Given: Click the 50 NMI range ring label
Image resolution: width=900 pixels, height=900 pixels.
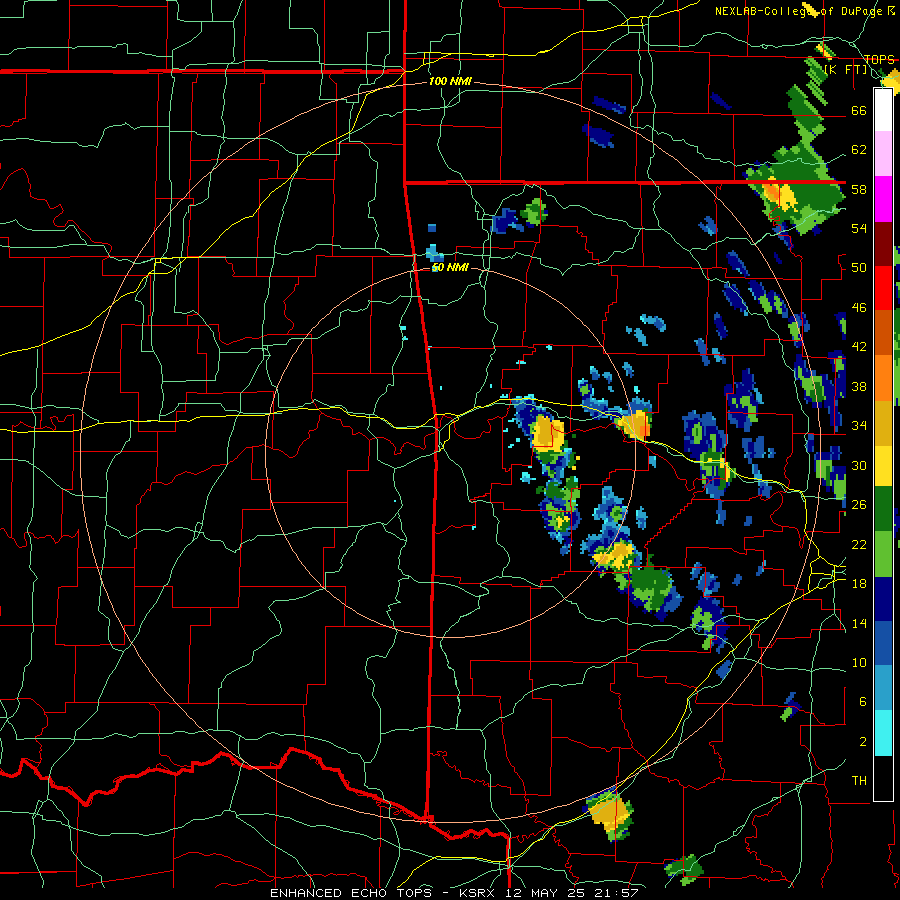Looking at the screenshot, I should (450, 267).
